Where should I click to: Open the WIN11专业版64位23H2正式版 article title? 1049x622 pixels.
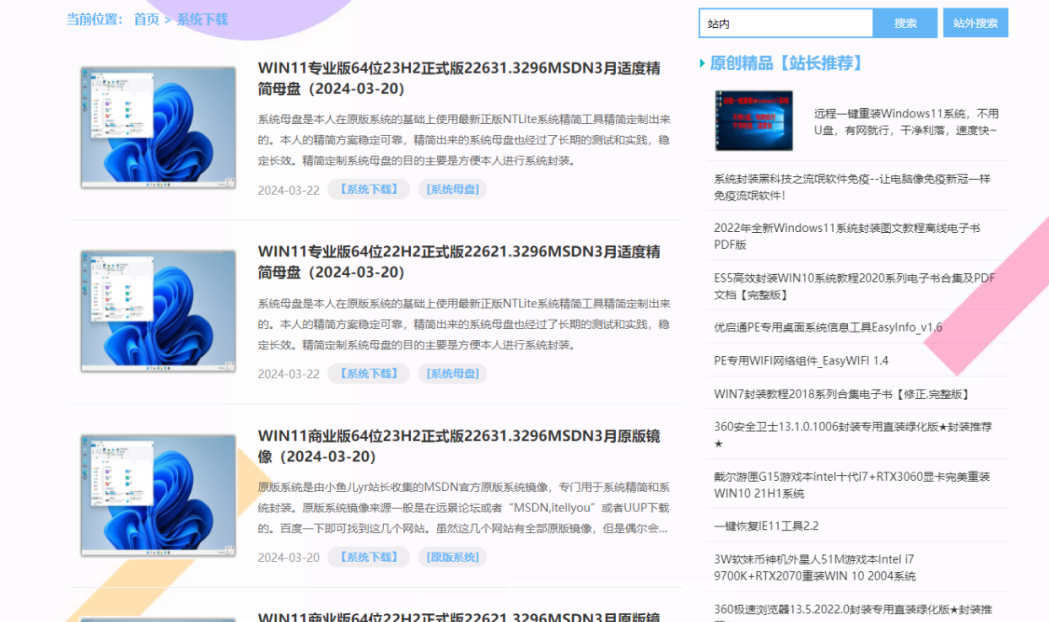tap(459, 78)
